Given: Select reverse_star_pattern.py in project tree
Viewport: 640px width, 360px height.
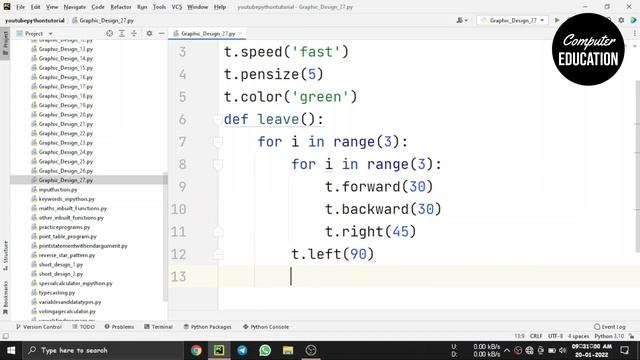Looking at the screenshot, I should (x=67, y=255).
